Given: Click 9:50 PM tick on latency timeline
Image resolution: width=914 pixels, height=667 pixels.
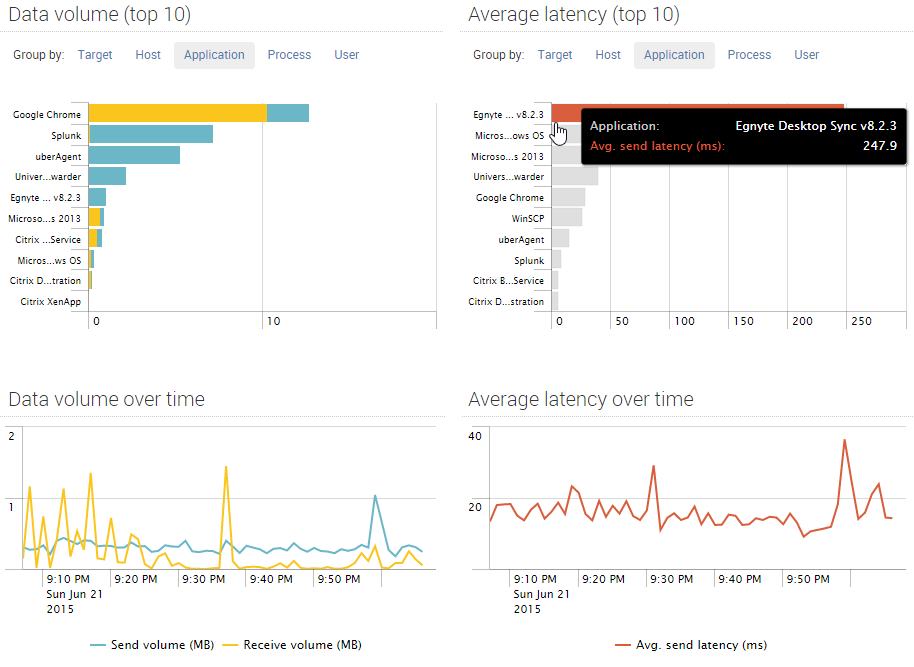Looking at the screenshot, I should [x=808, y=579].
